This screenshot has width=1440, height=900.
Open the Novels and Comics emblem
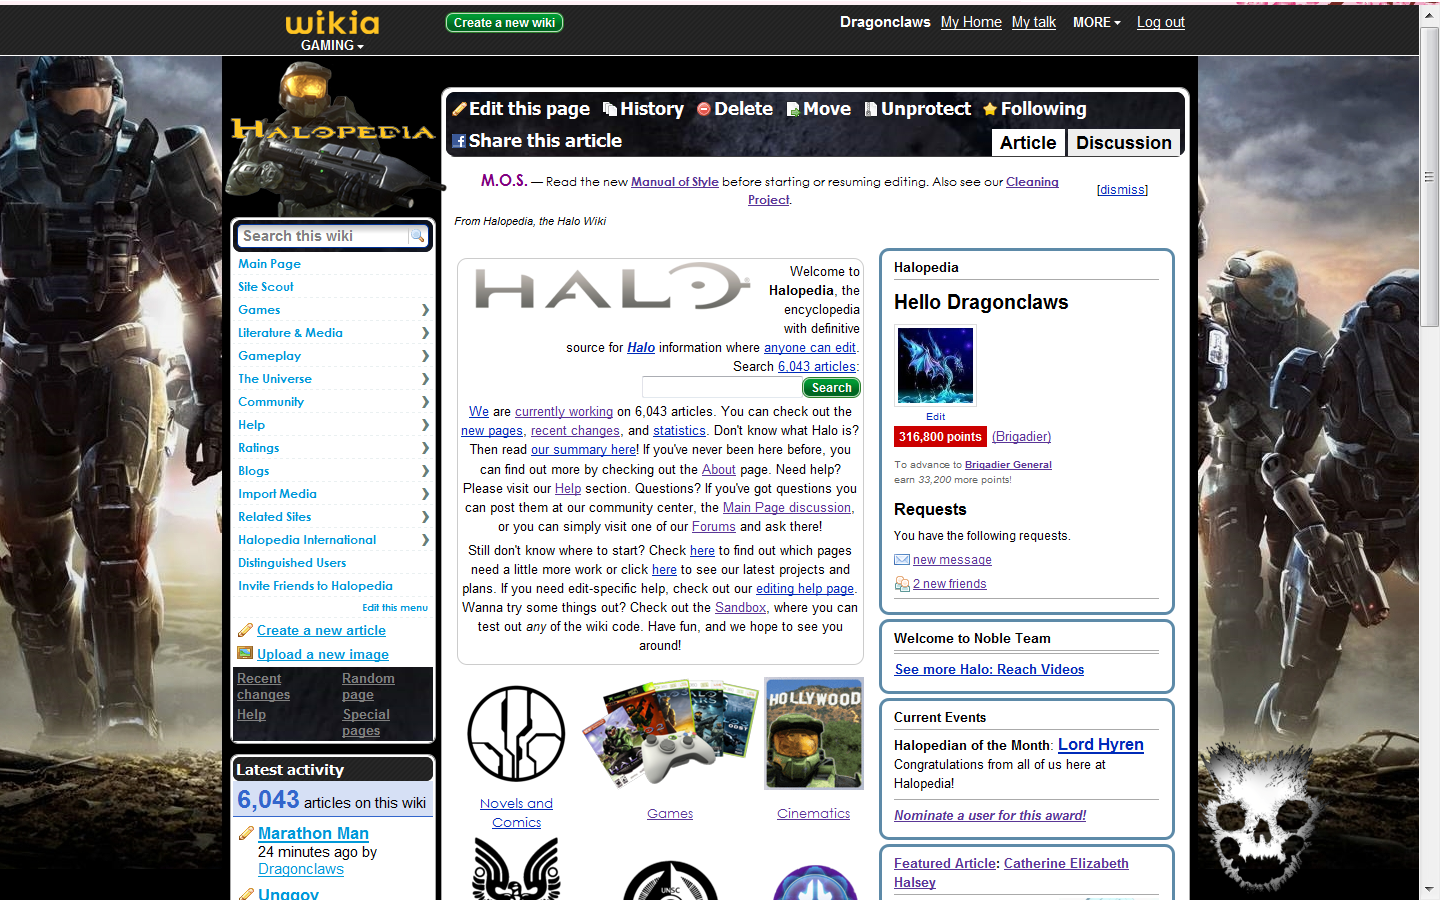tap(516, 734)
